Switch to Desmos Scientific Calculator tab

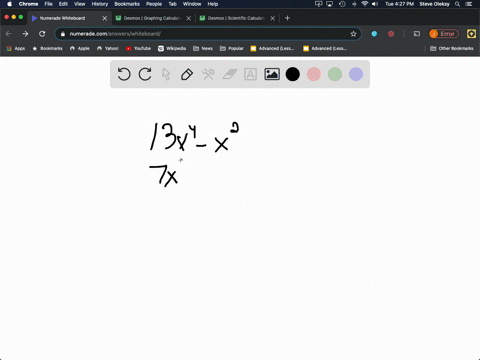pos(236,18)
